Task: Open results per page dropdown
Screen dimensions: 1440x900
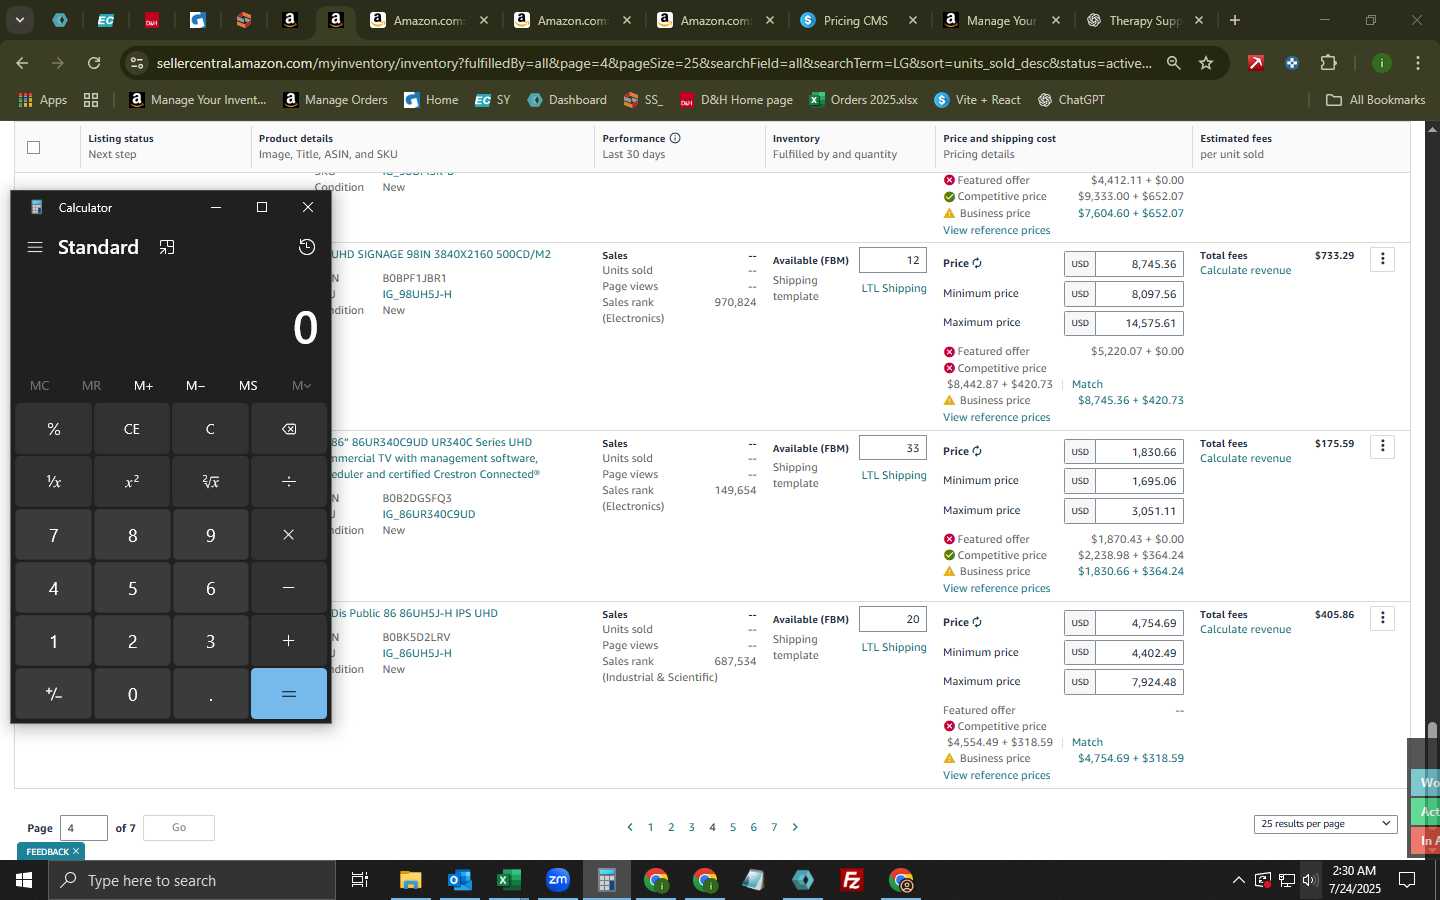Action: [1325, 824]
